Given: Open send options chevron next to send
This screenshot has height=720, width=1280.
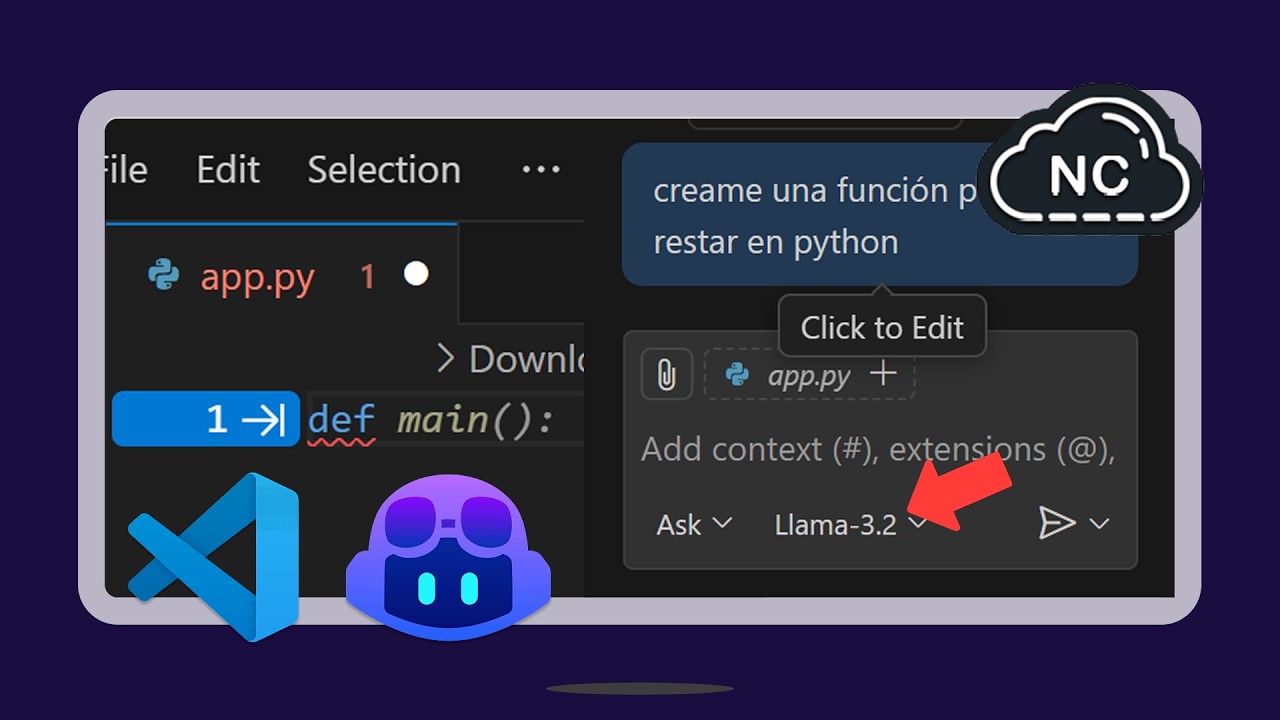Looking at the screenshot, I should 1099,523.
